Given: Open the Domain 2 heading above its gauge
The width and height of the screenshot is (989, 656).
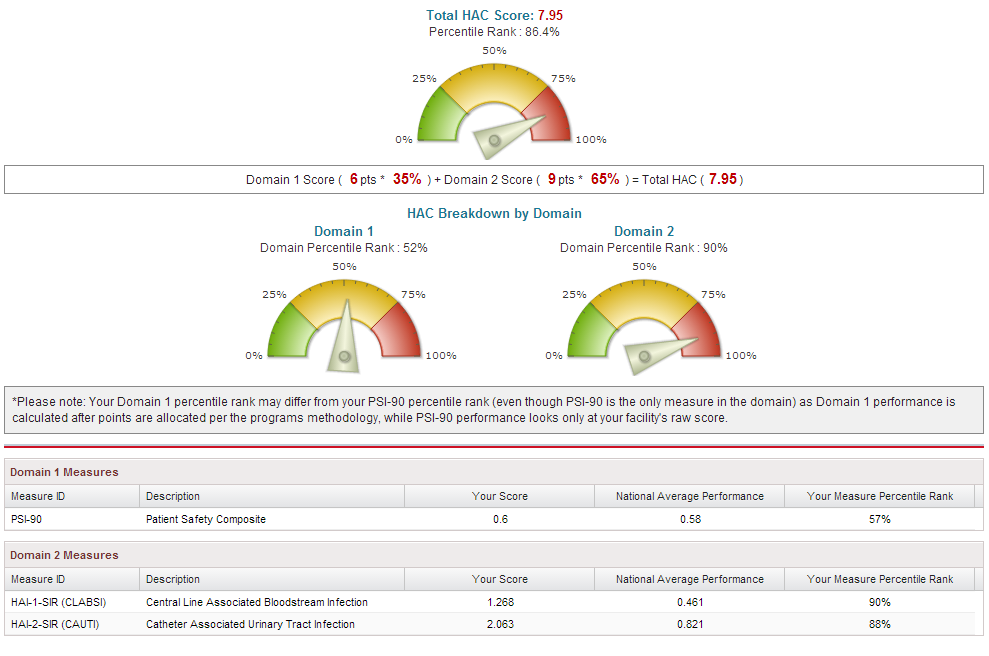Looking at the screenshot, I should (644, 231).
